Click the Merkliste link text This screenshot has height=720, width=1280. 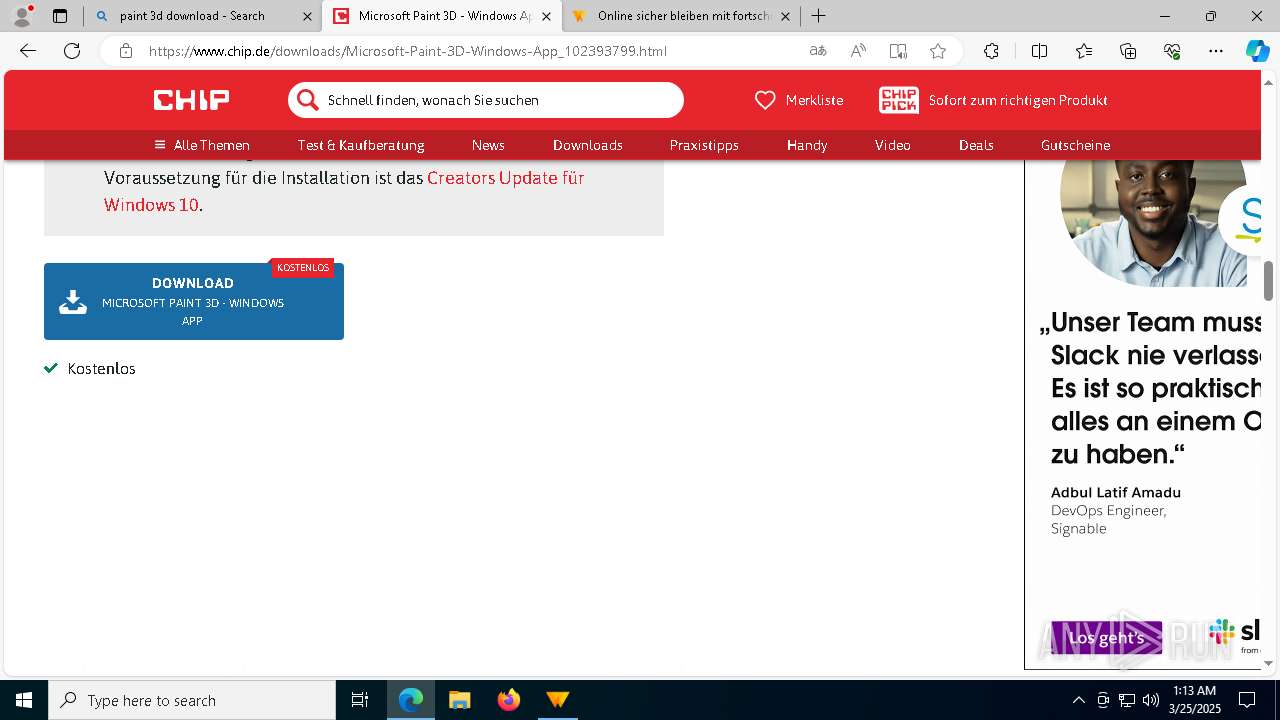(814, 100)
